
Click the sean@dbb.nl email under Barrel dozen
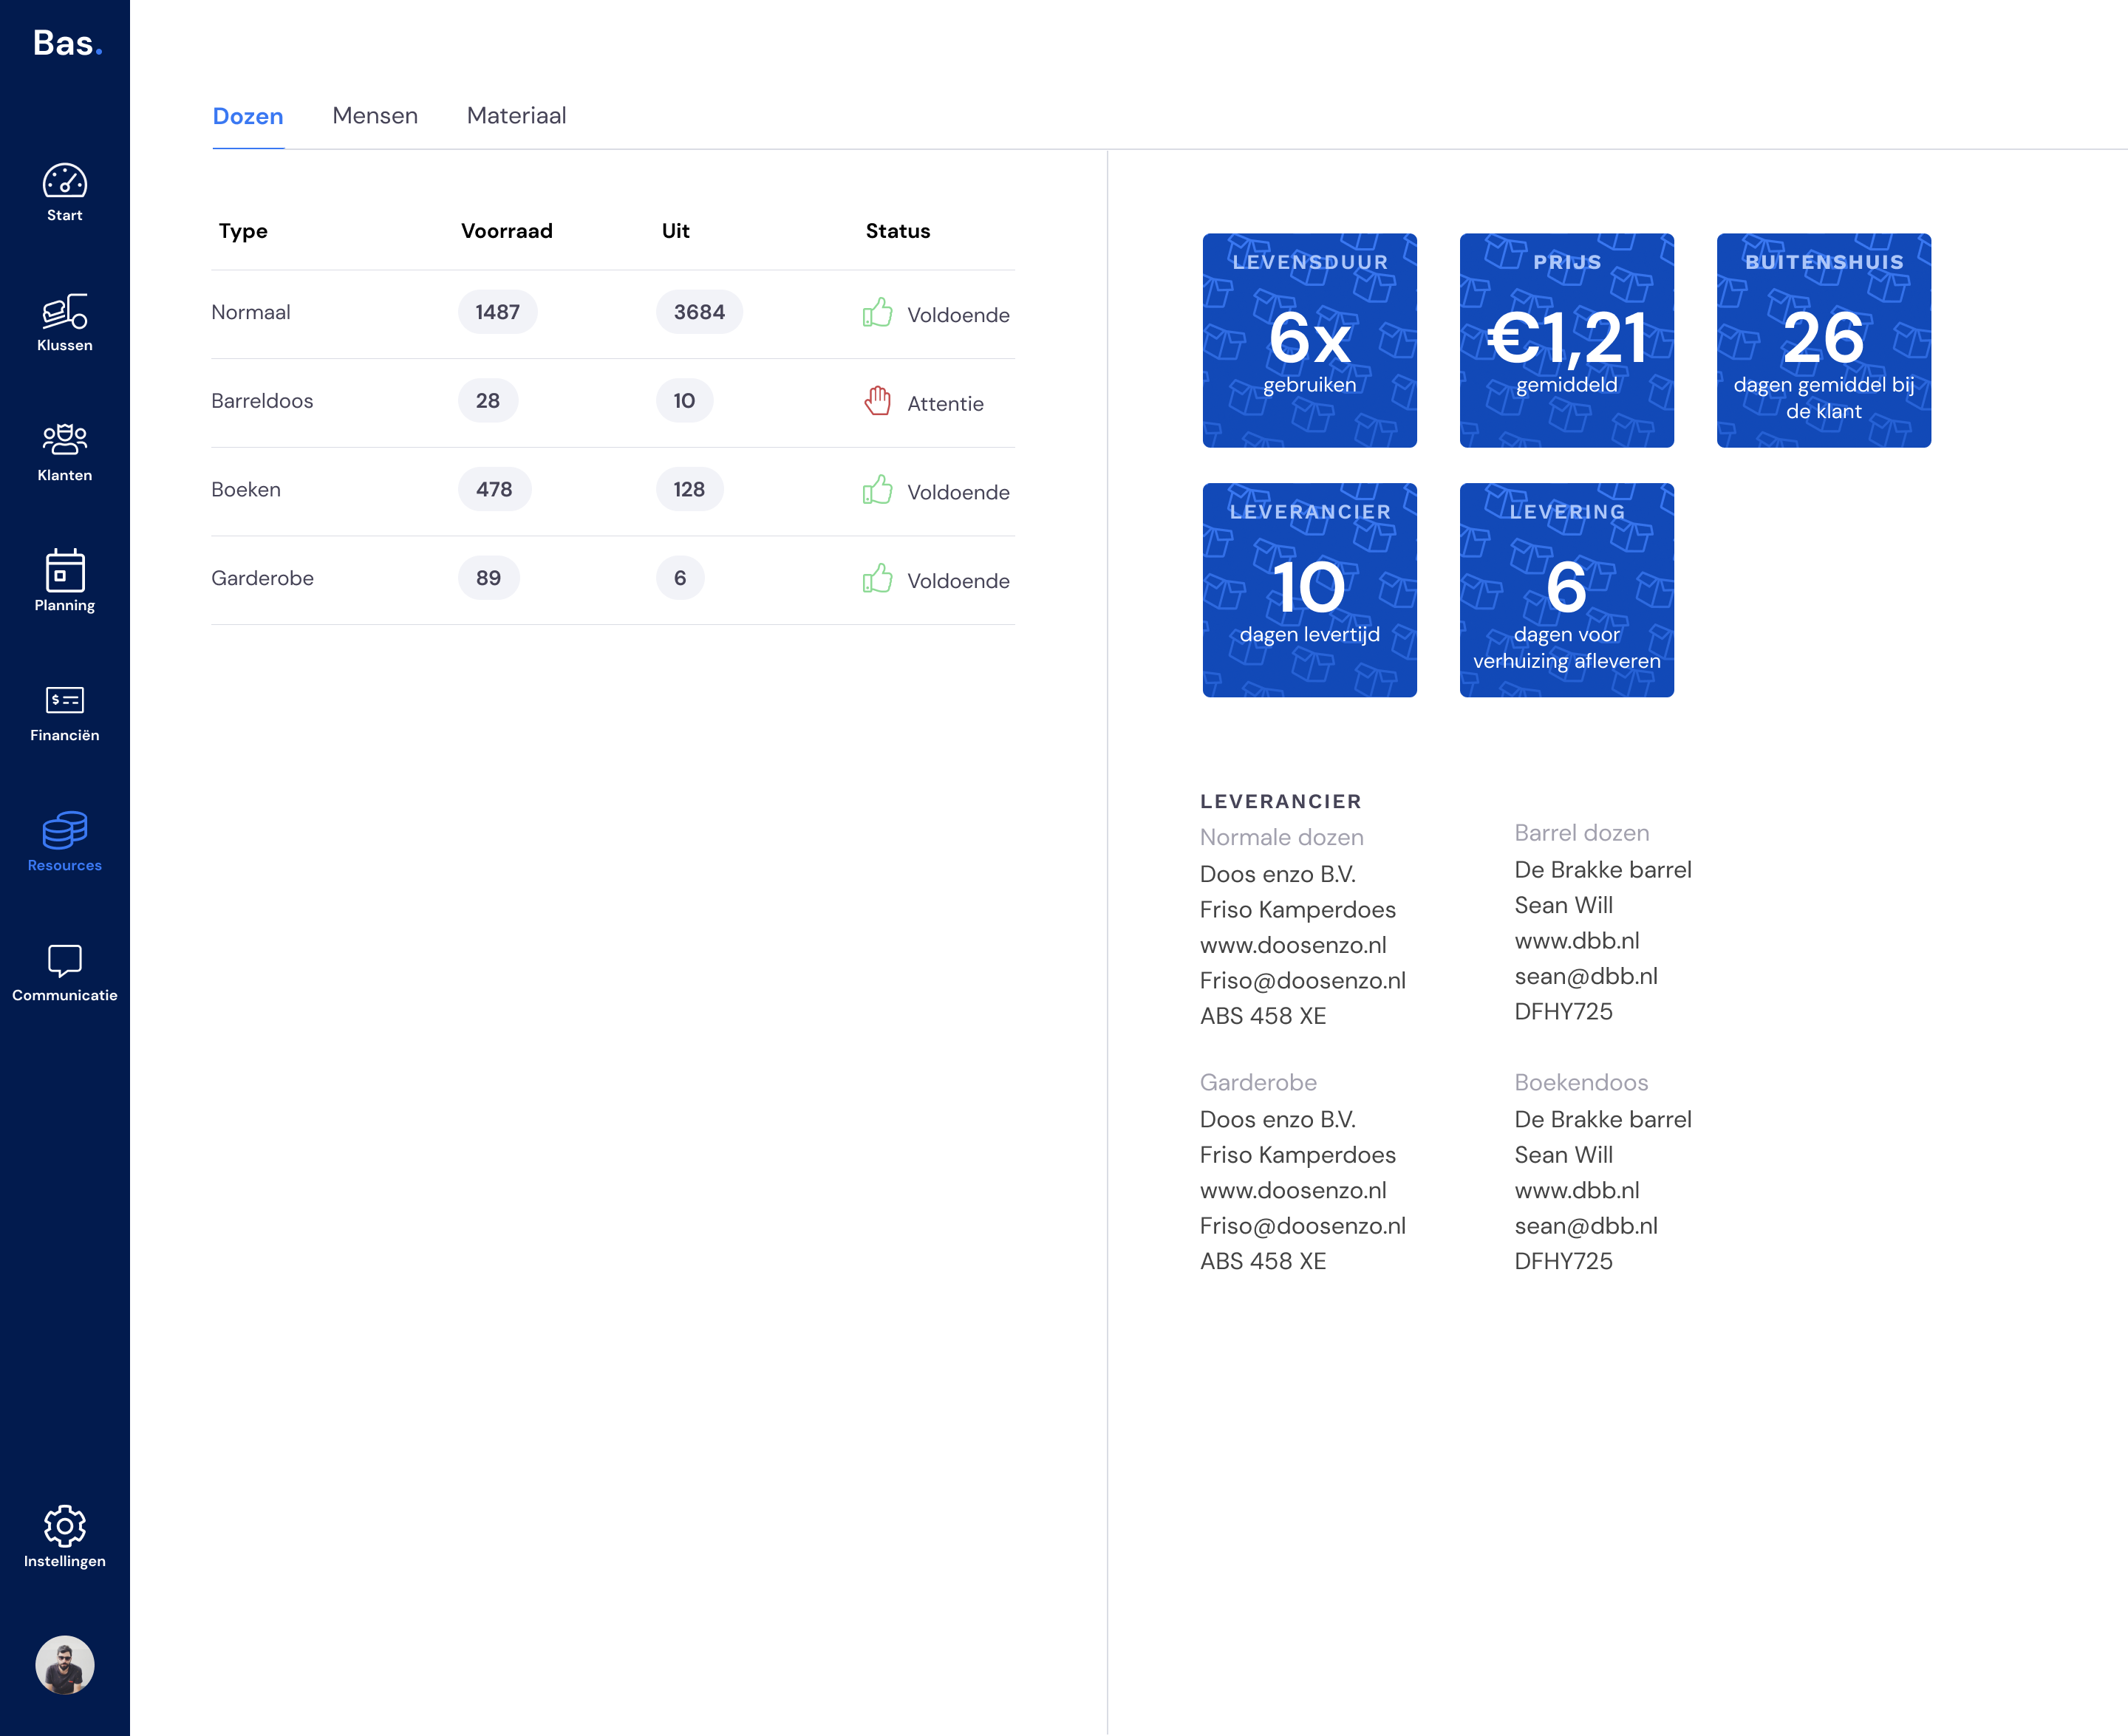(1585, 976)
